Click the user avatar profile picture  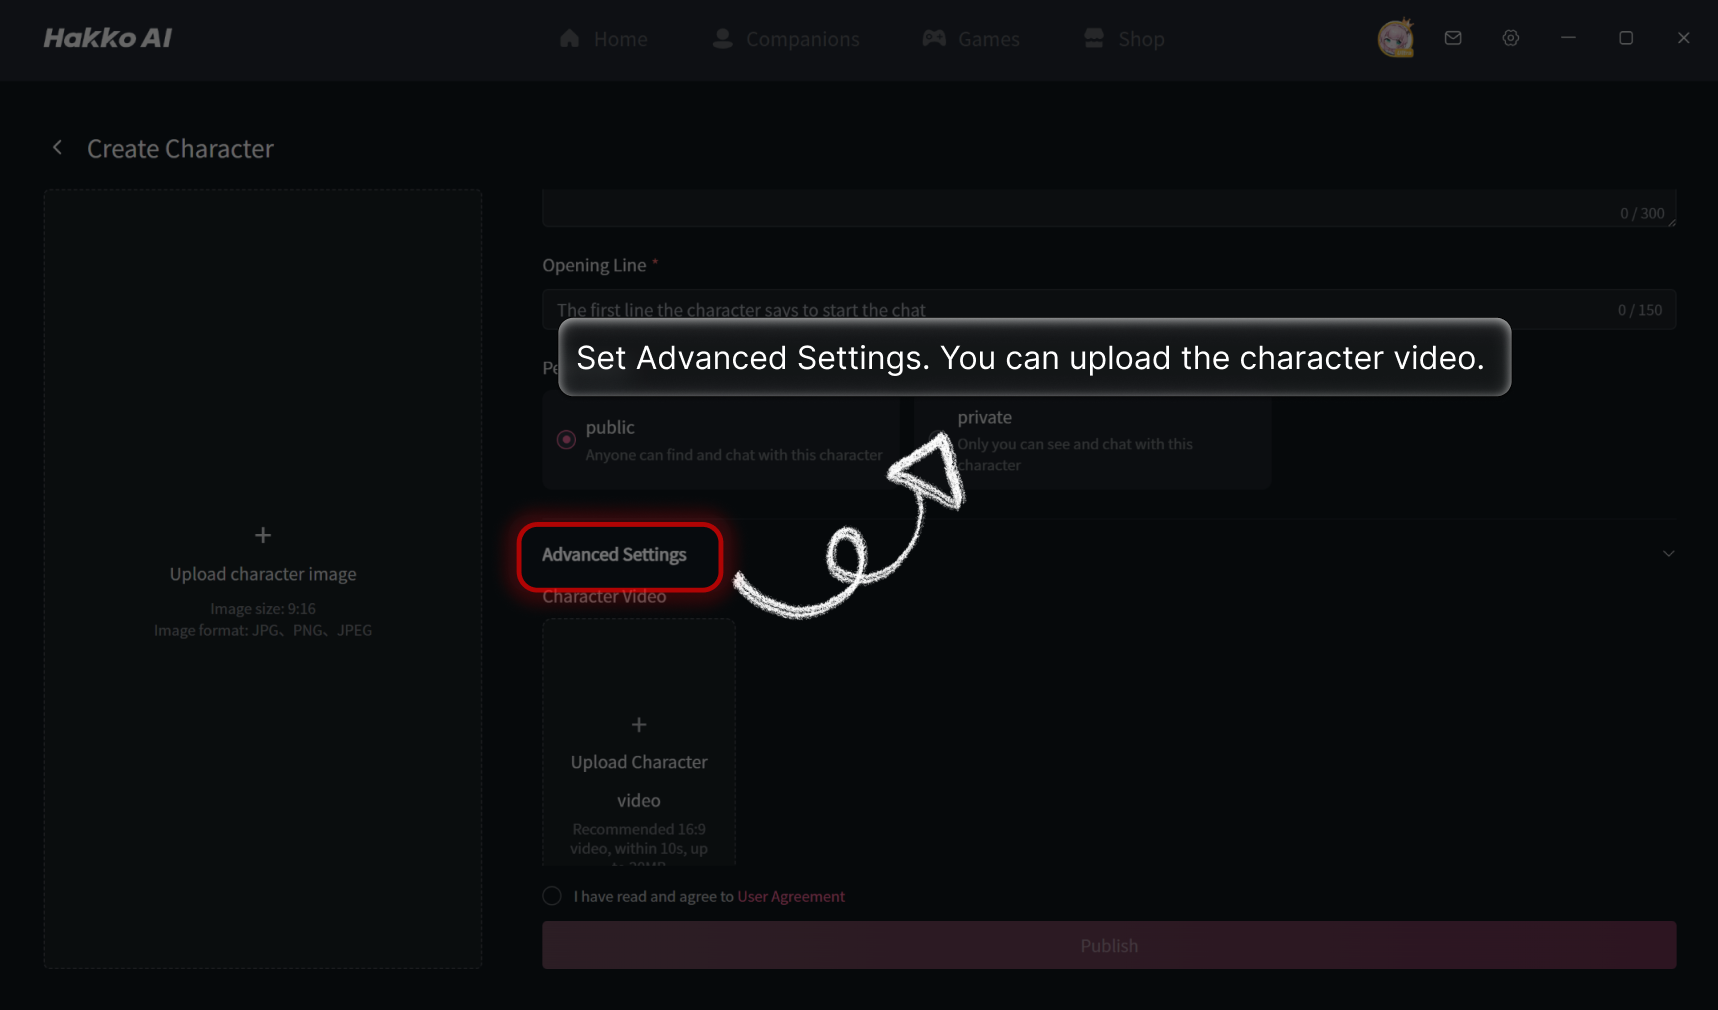(1395, 39)
